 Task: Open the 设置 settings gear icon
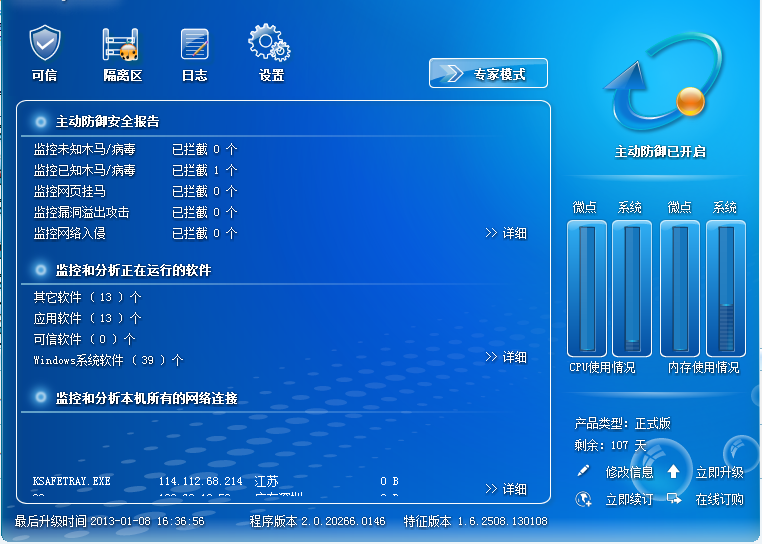(270, 45)
